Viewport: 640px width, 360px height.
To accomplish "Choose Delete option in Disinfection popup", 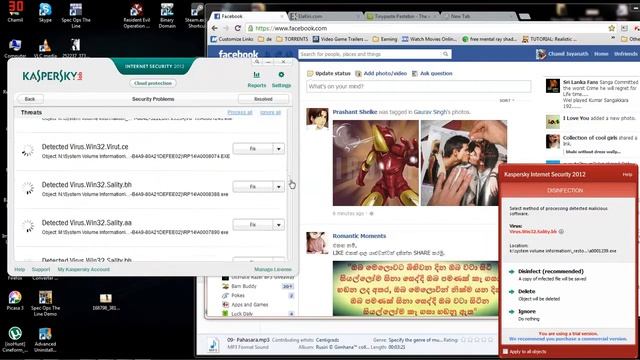I will click(x=527, y=291).
